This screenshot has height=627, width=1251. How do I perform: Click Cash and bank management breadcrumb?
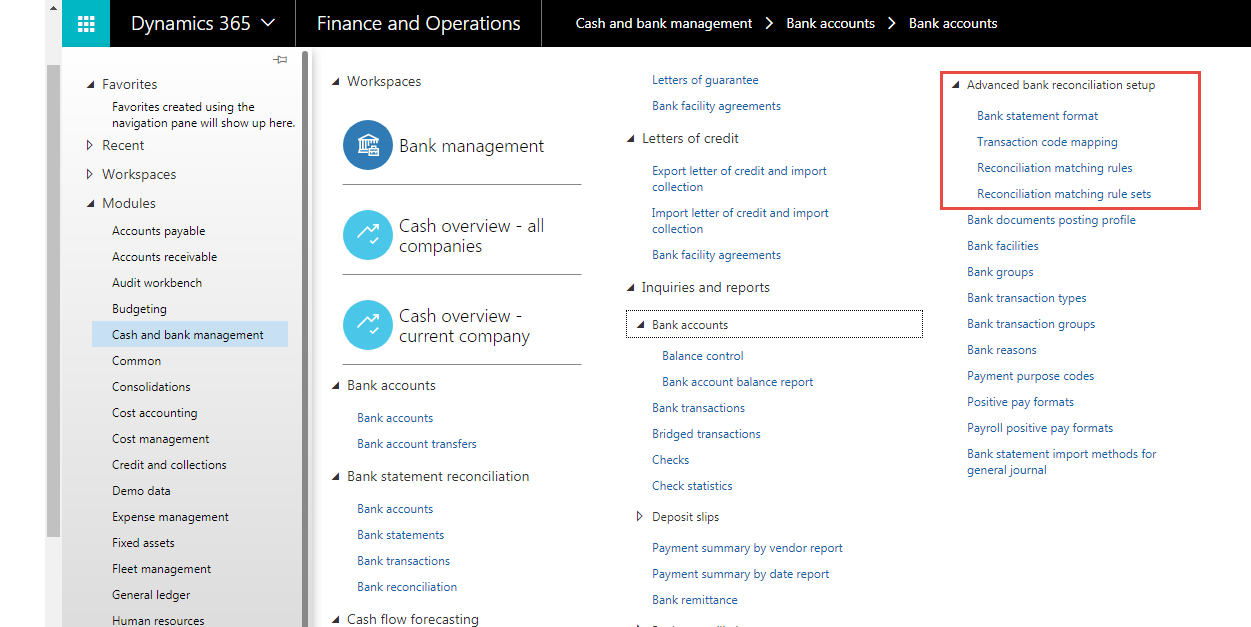(x=663, y=23)
